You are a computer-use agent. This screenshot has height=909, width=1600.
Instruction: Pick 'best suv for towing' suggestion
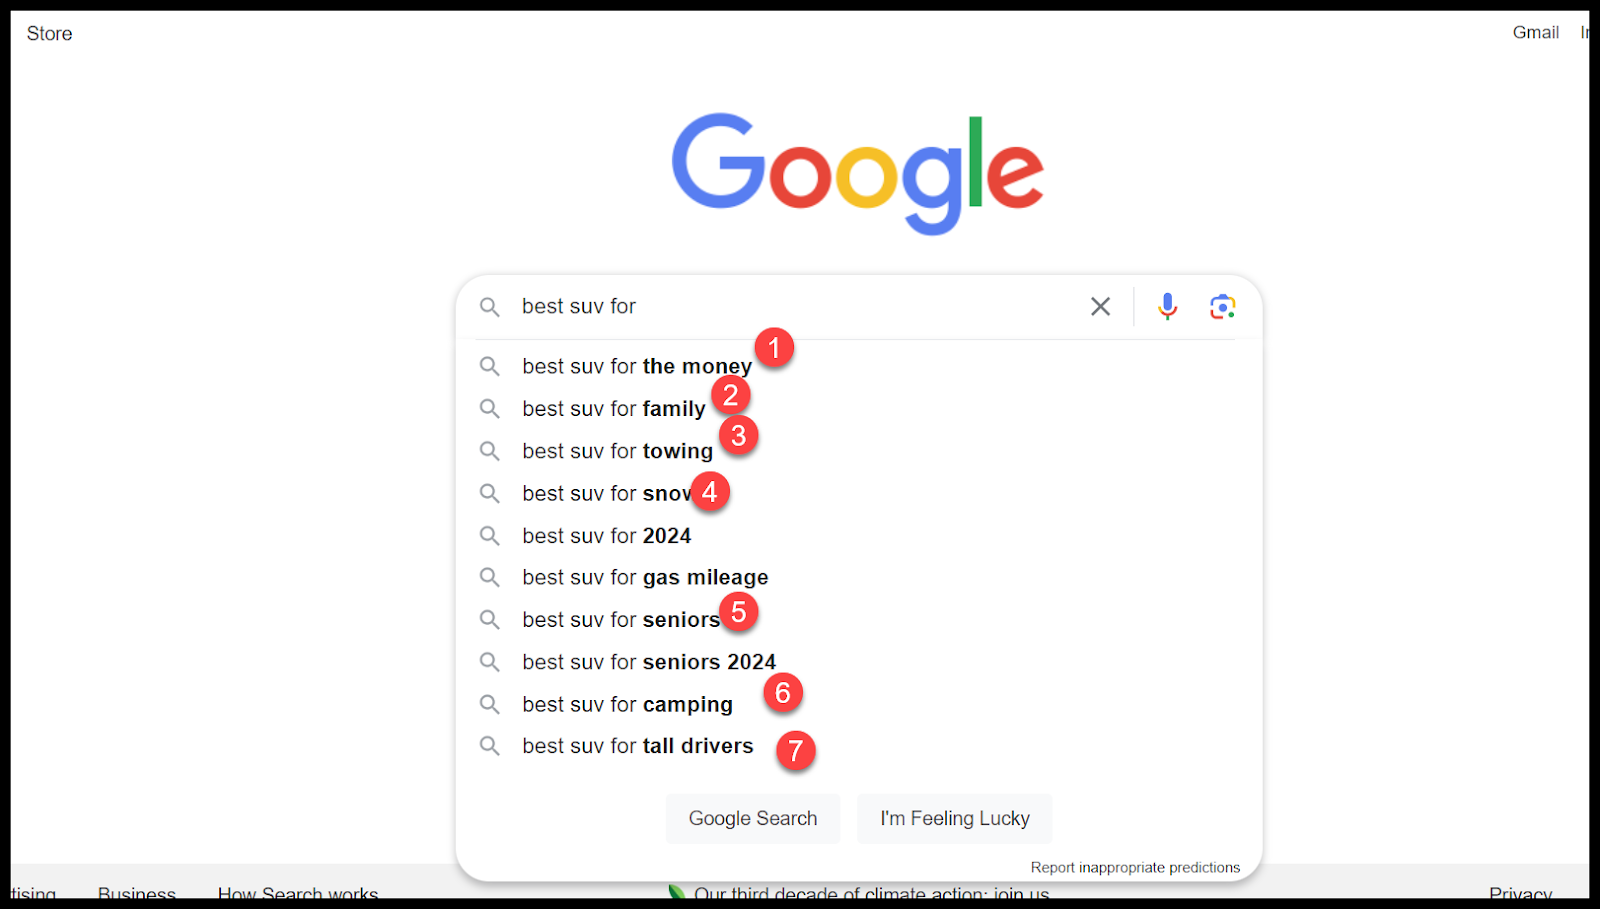(x=617, y=451)
